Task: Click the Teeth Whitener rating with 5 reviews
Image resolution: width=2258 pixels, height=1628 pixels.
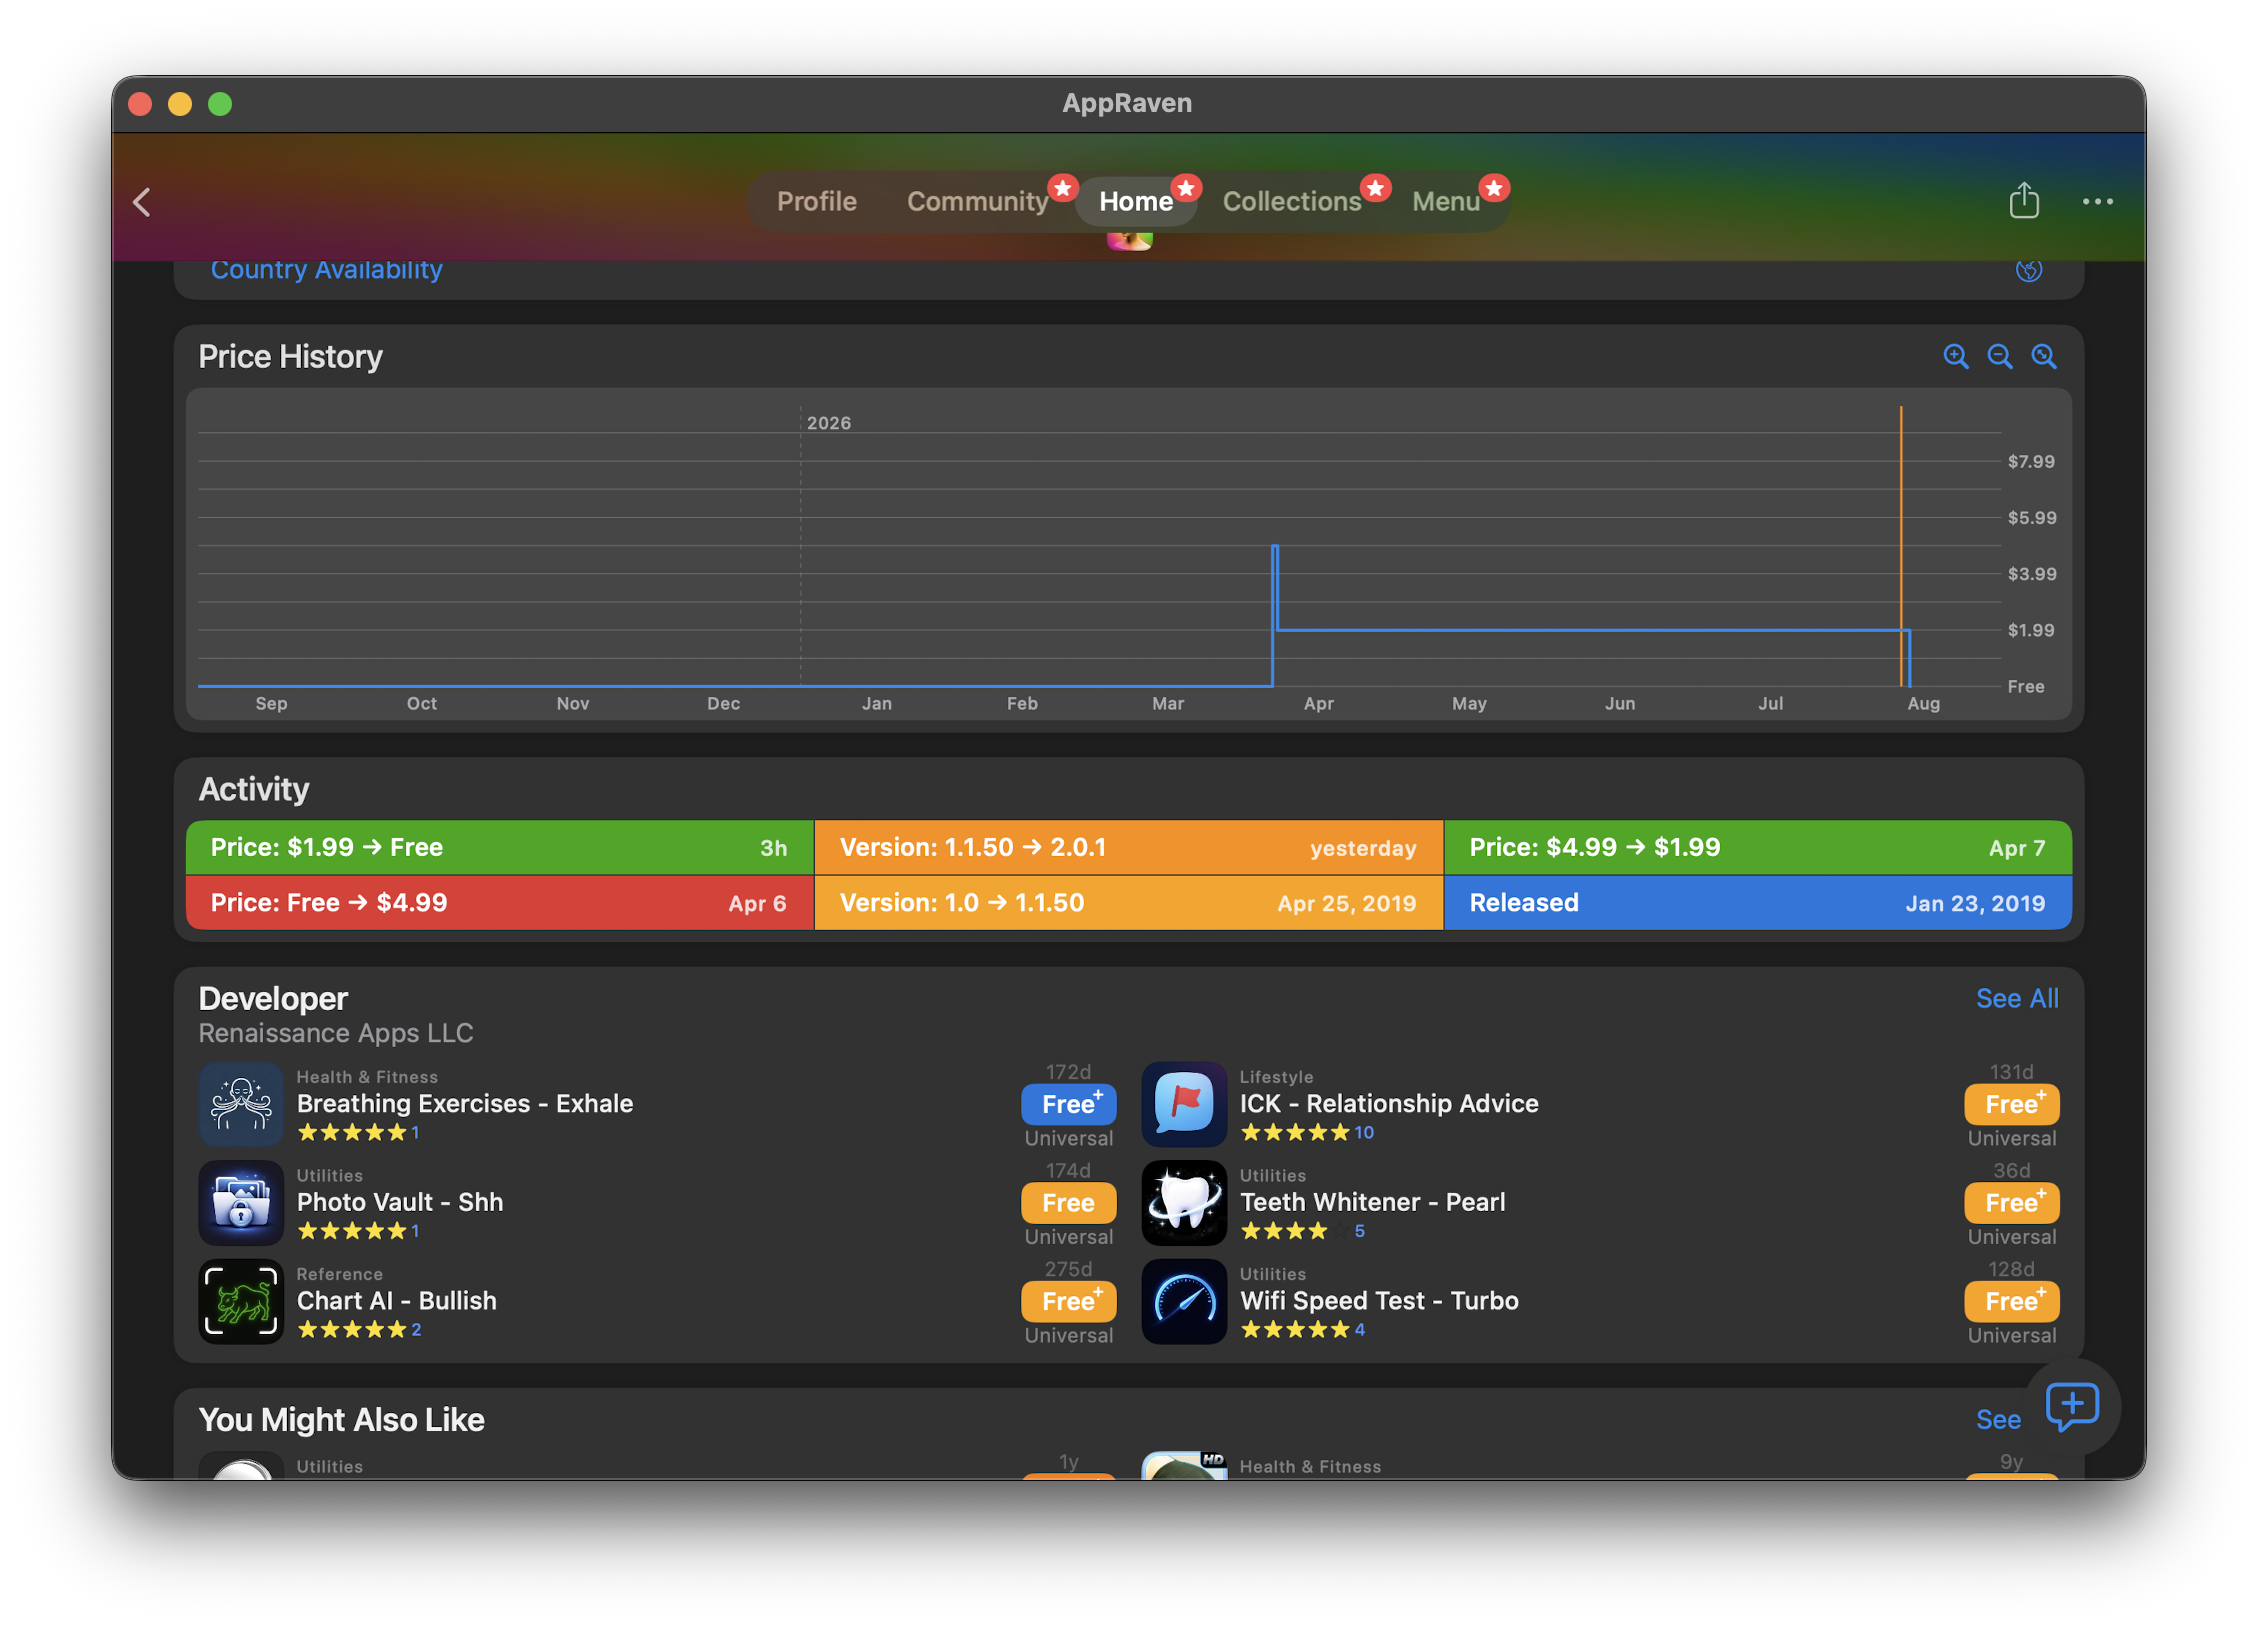Action: tap(1301, 1231)
